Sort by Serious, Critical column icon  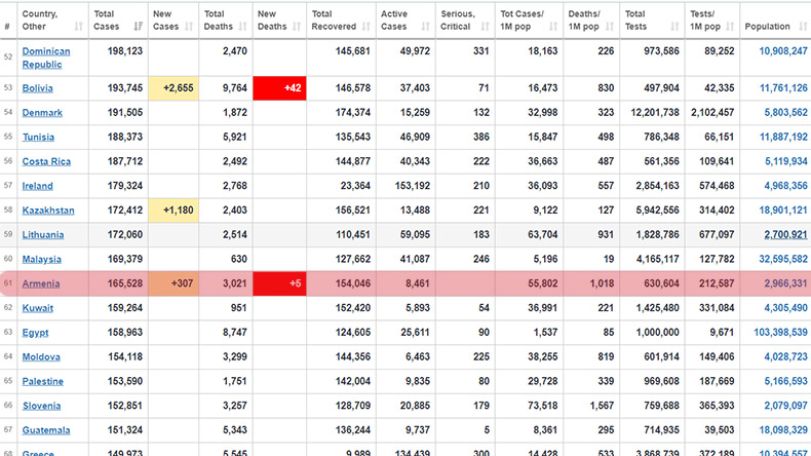(x=485, y=26)
